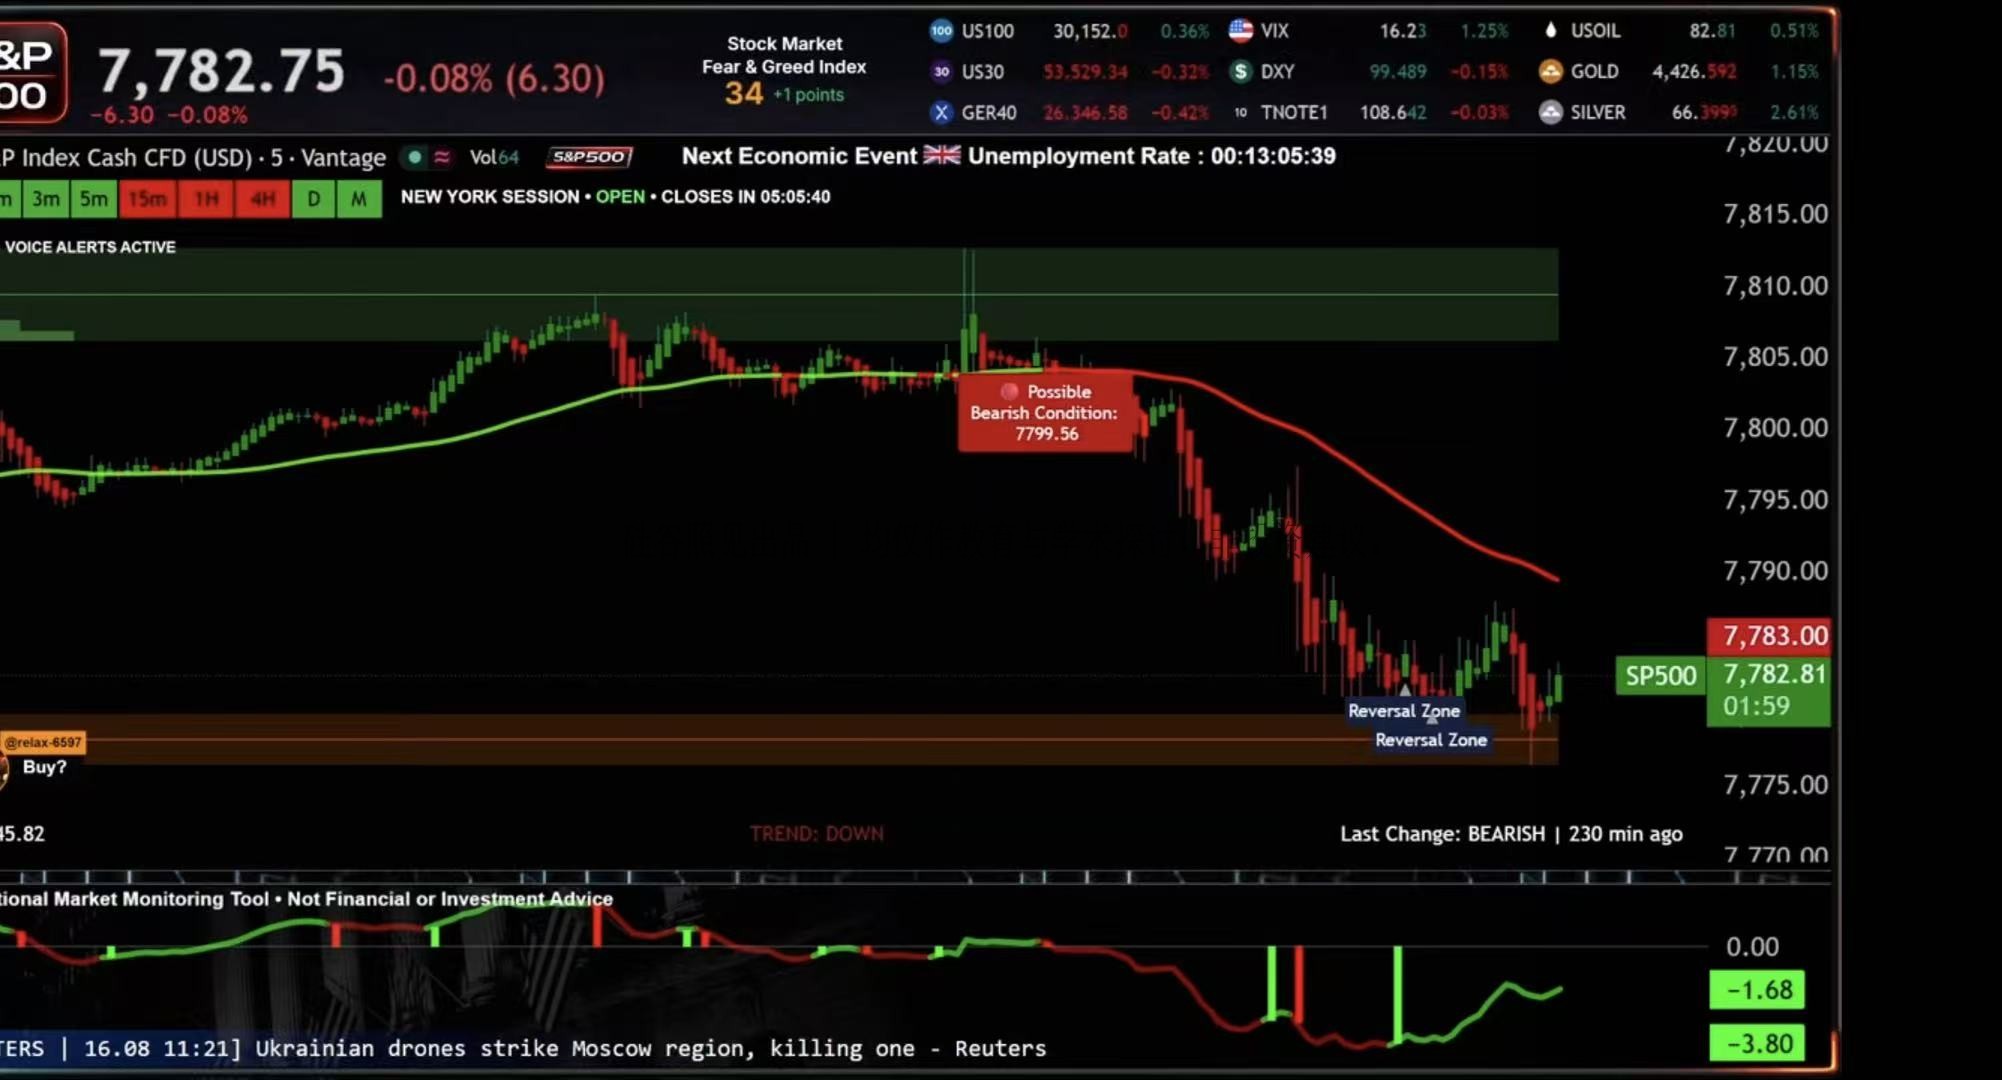Choose the M monthly timeframe

[359, 199]
